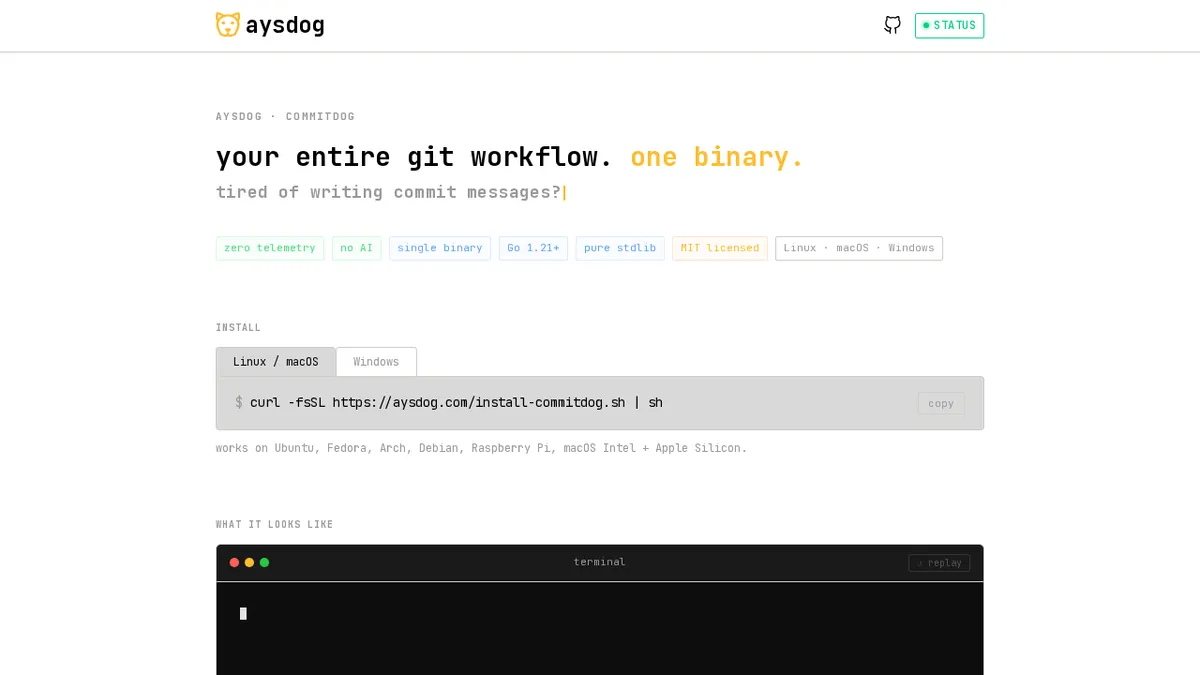
Task: Click the red dot in terminal title bar
Action: (234, 562)
